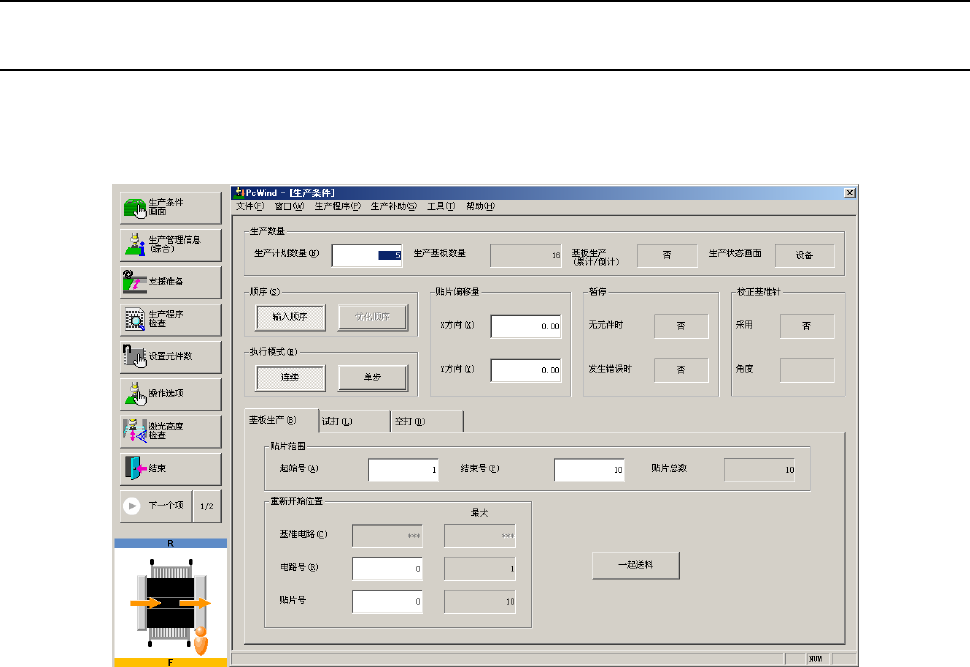Click the 最大 电路号 value 1 box
The width and height of the screenshot is (970, 667).
pyautogui.click(x=479, y=569)
